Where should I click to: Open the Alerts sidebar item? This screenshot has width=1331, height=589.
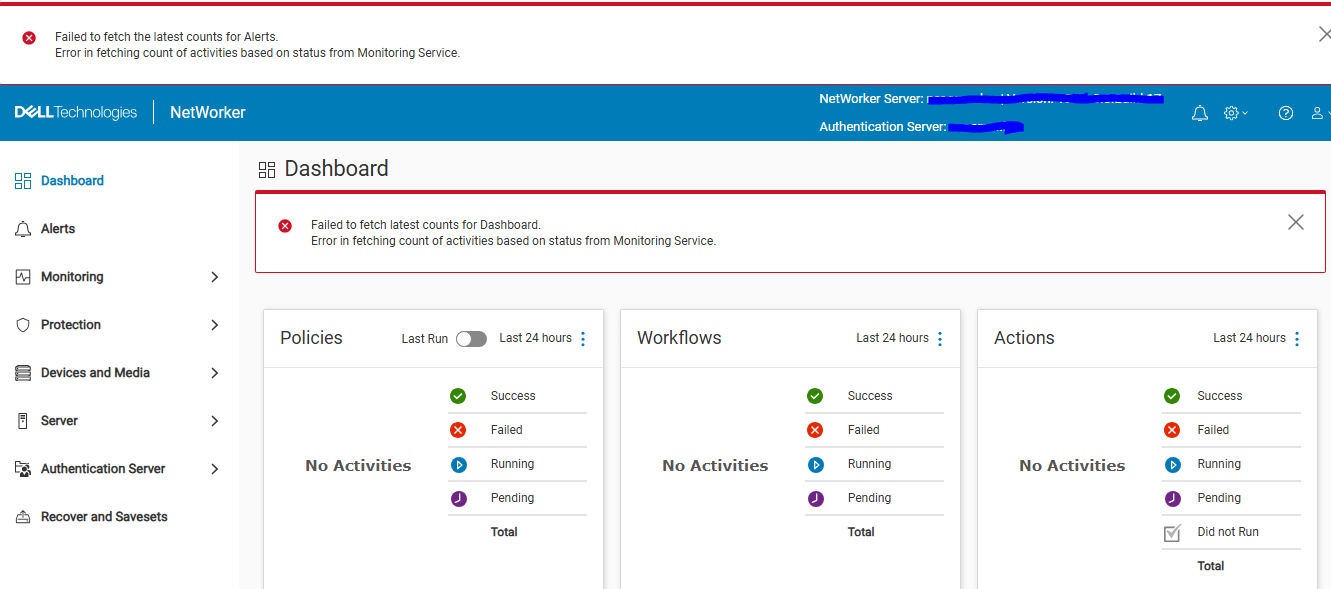(x=58, y=229)
